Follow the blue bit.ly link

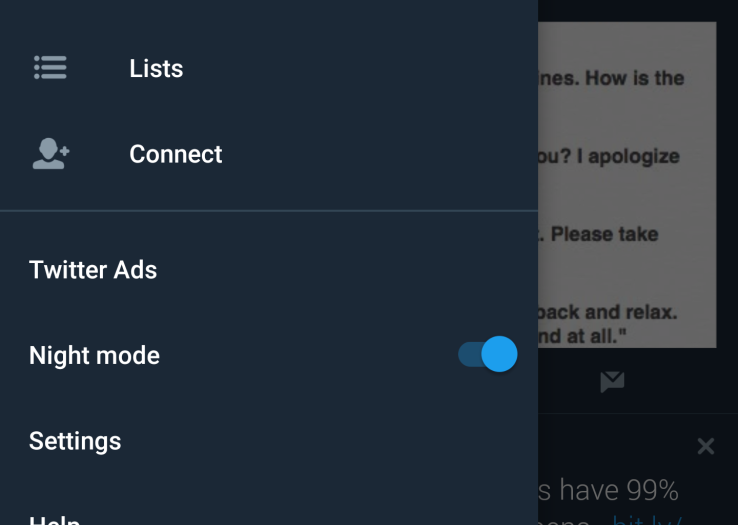pos(648,519)
